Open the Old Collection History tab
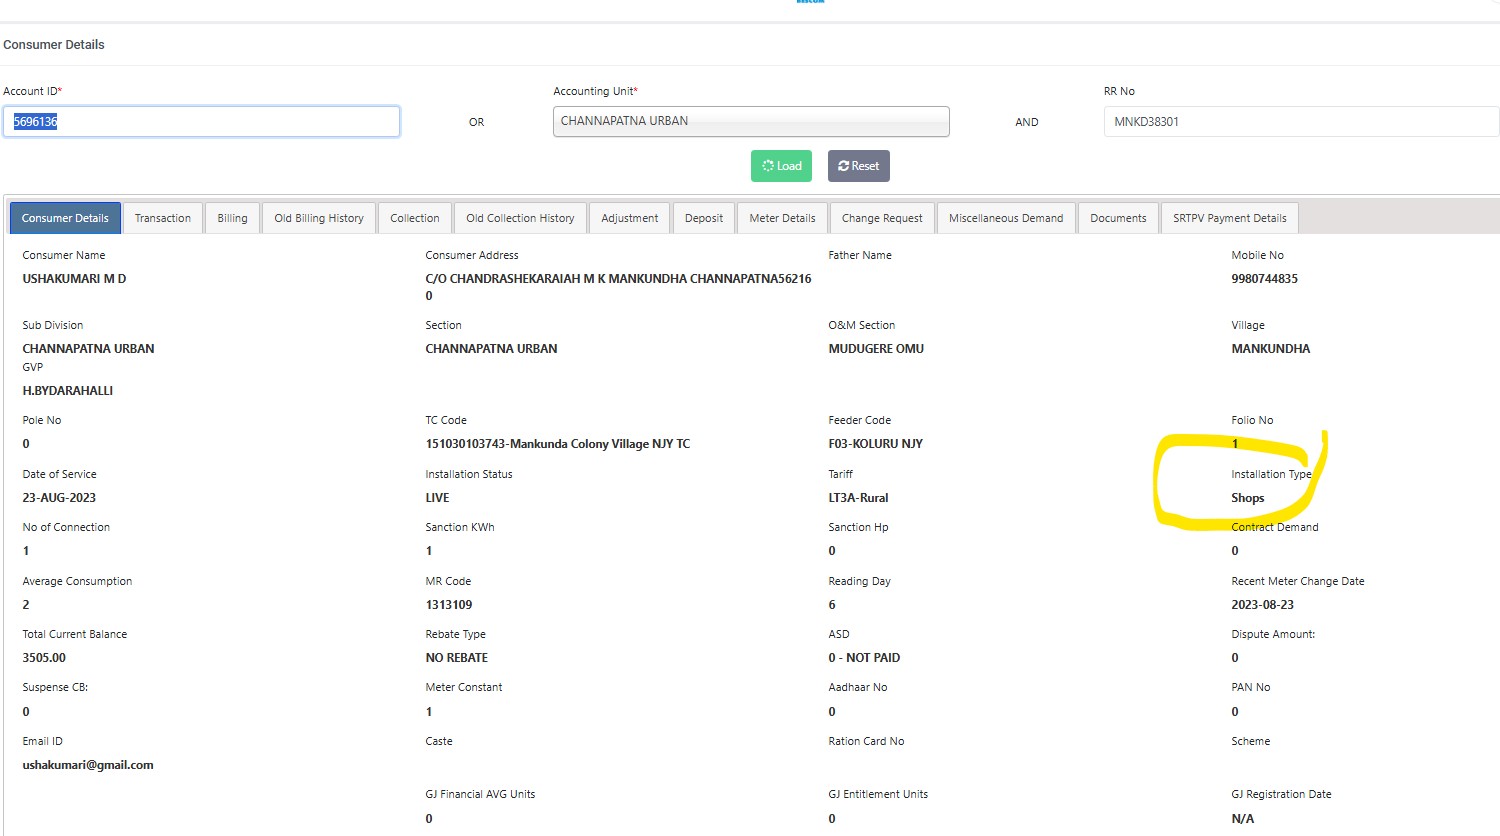The image size is (1500, 836). (x=520, y=218)
